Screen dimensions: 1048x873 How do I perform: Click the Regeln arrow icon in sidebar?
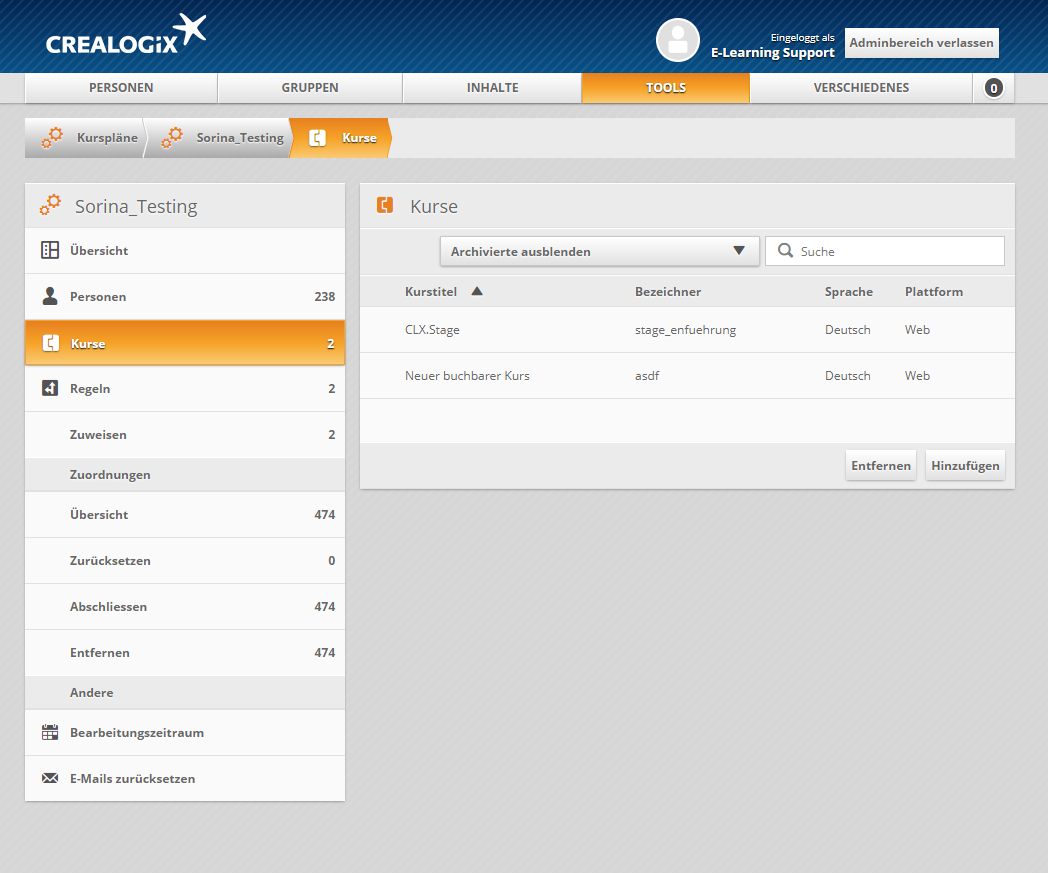tap(50, 389)
